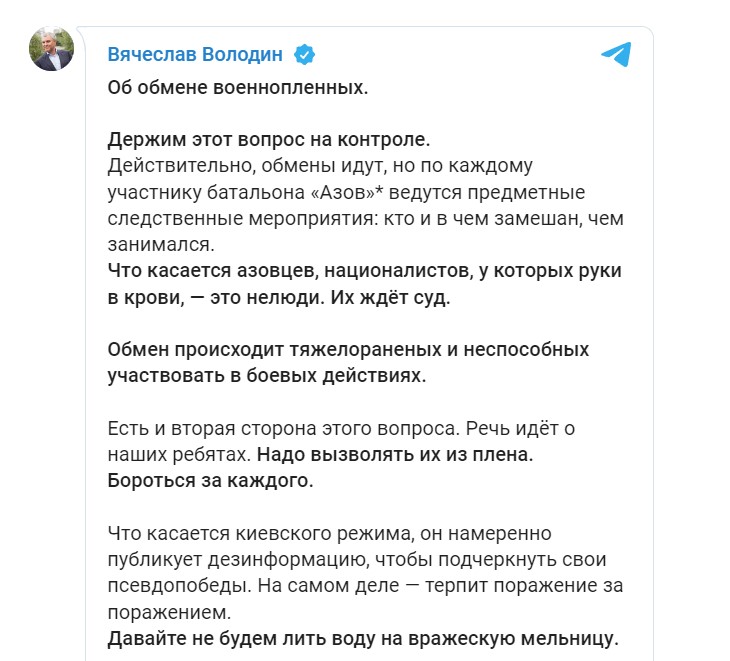Click bold text "Бороться за каждого."
This screenshot has height=661, width=730.
(x=210, y=480)
